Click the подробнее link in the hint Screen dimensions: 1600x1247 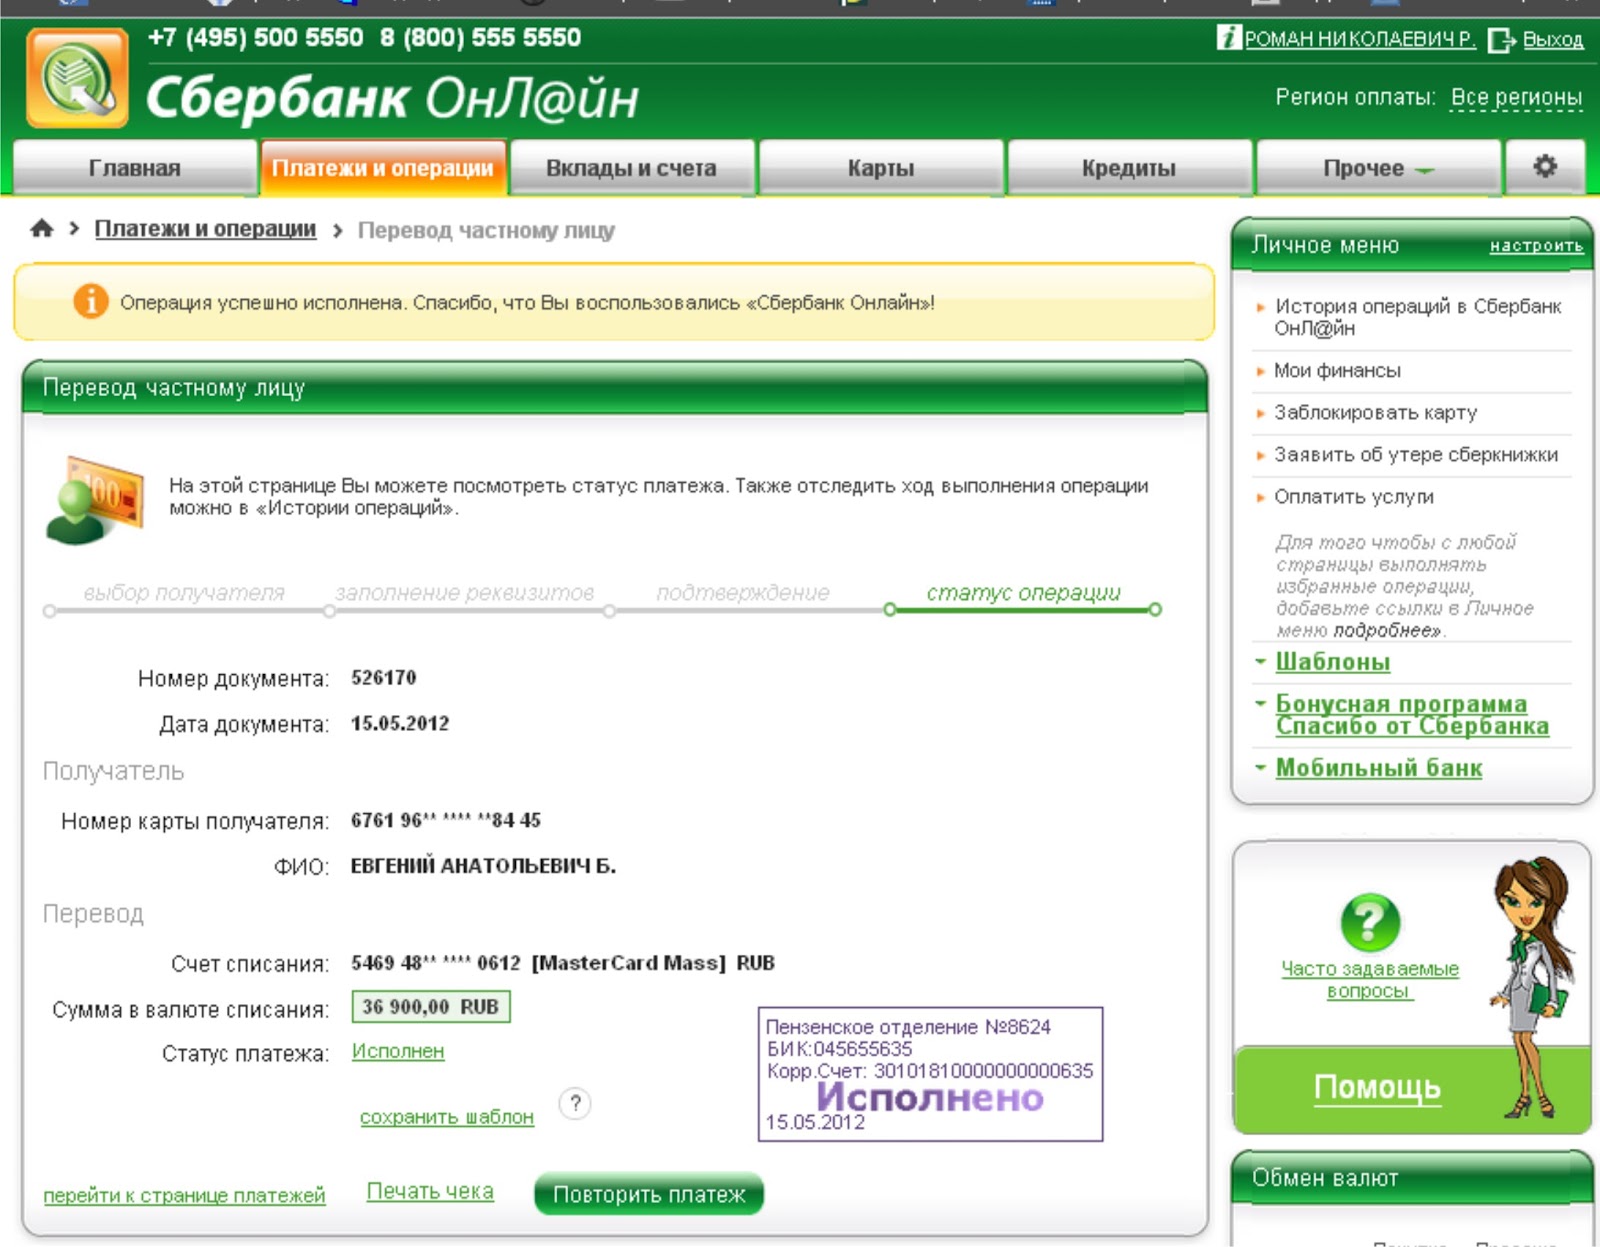tap(1387, 630)
